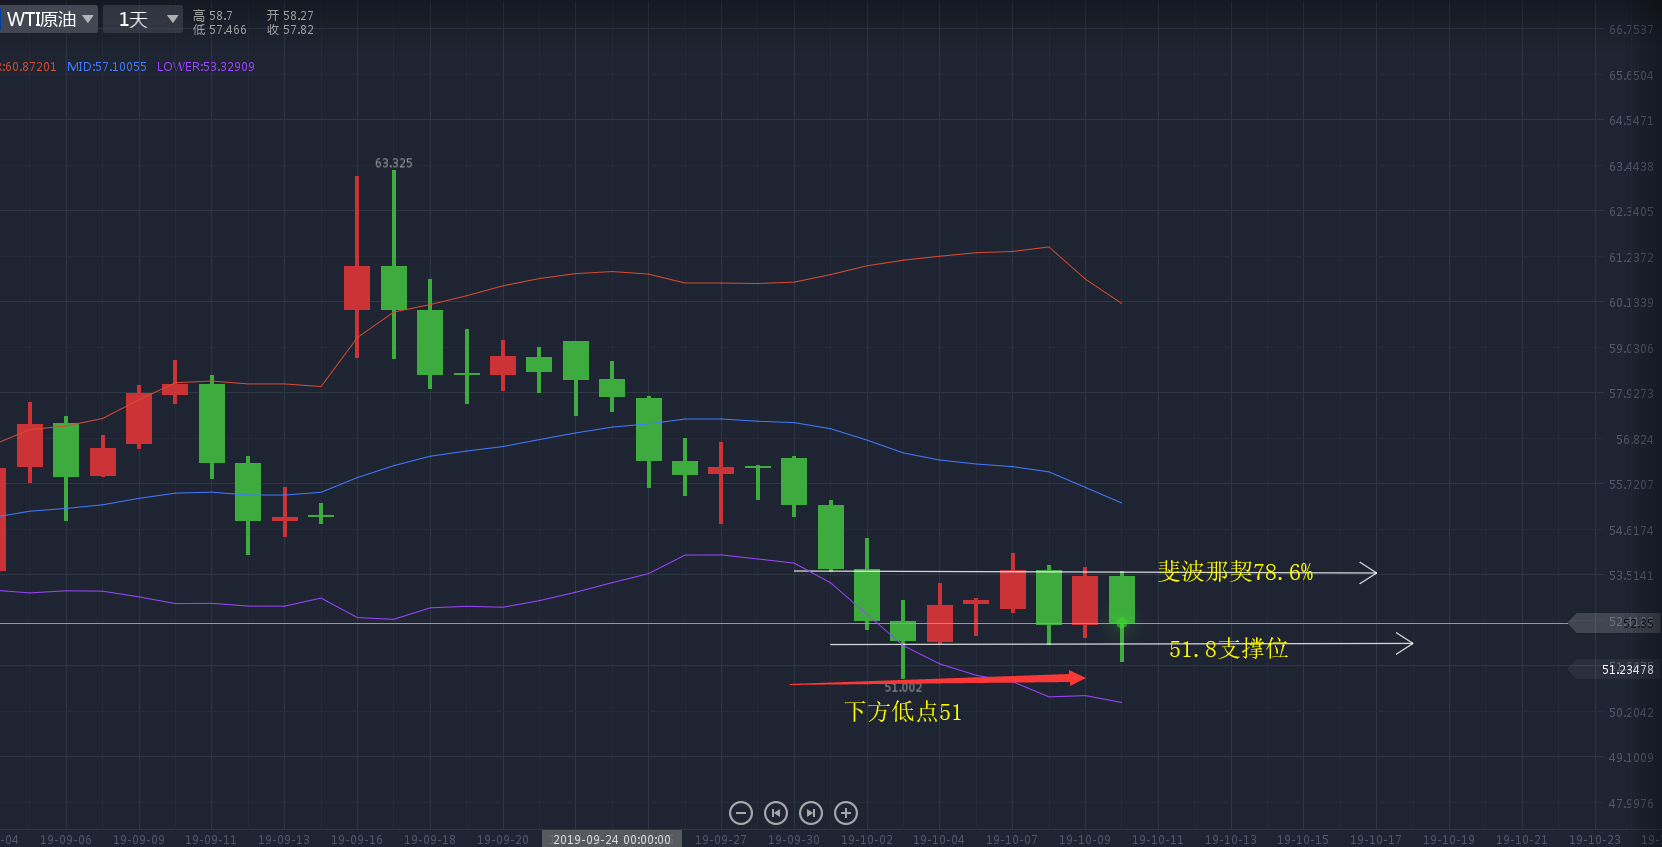
Task: Click the 开 58.27 open price value
Action: (x=290, y=16)
